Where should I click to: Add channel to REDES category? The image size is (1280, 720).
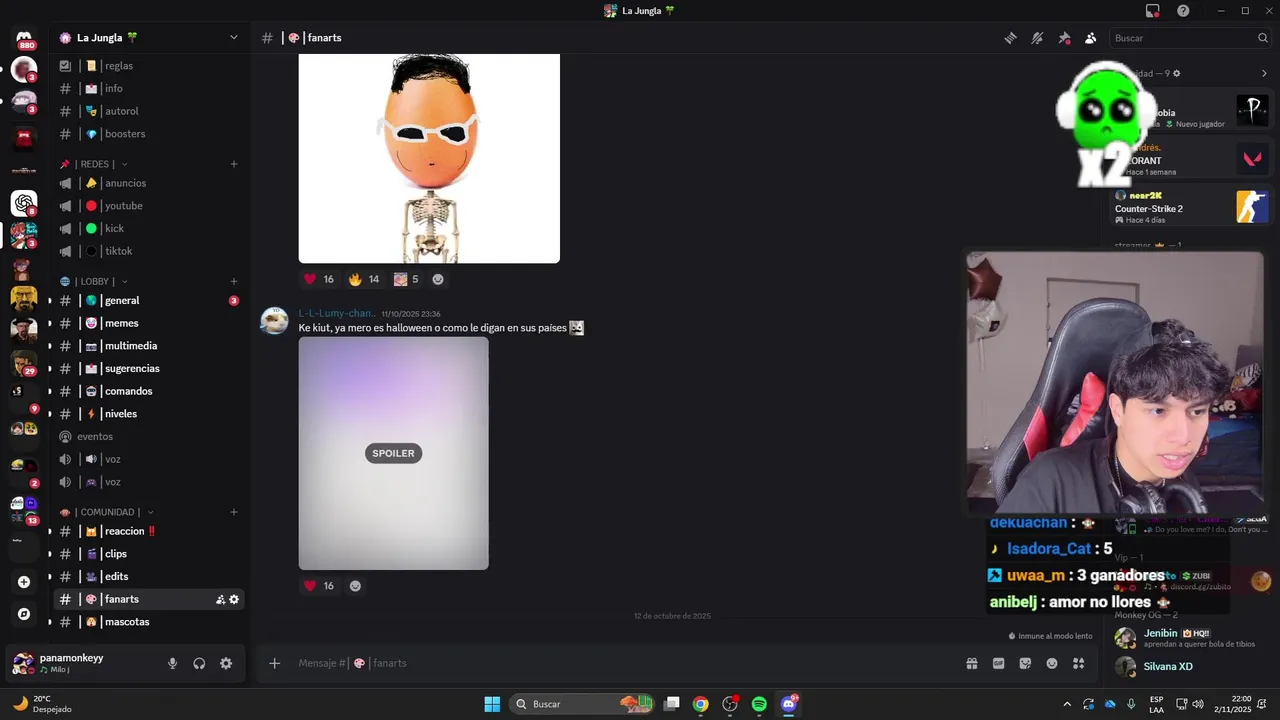234,164
